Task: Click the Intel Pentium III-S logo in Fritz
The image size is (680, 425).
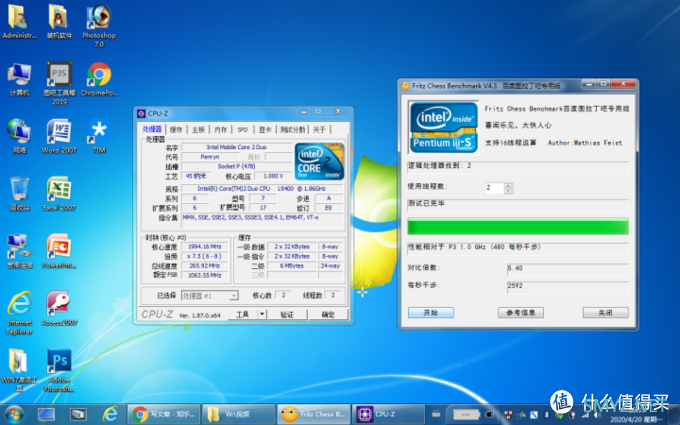Action: point(444,127)
